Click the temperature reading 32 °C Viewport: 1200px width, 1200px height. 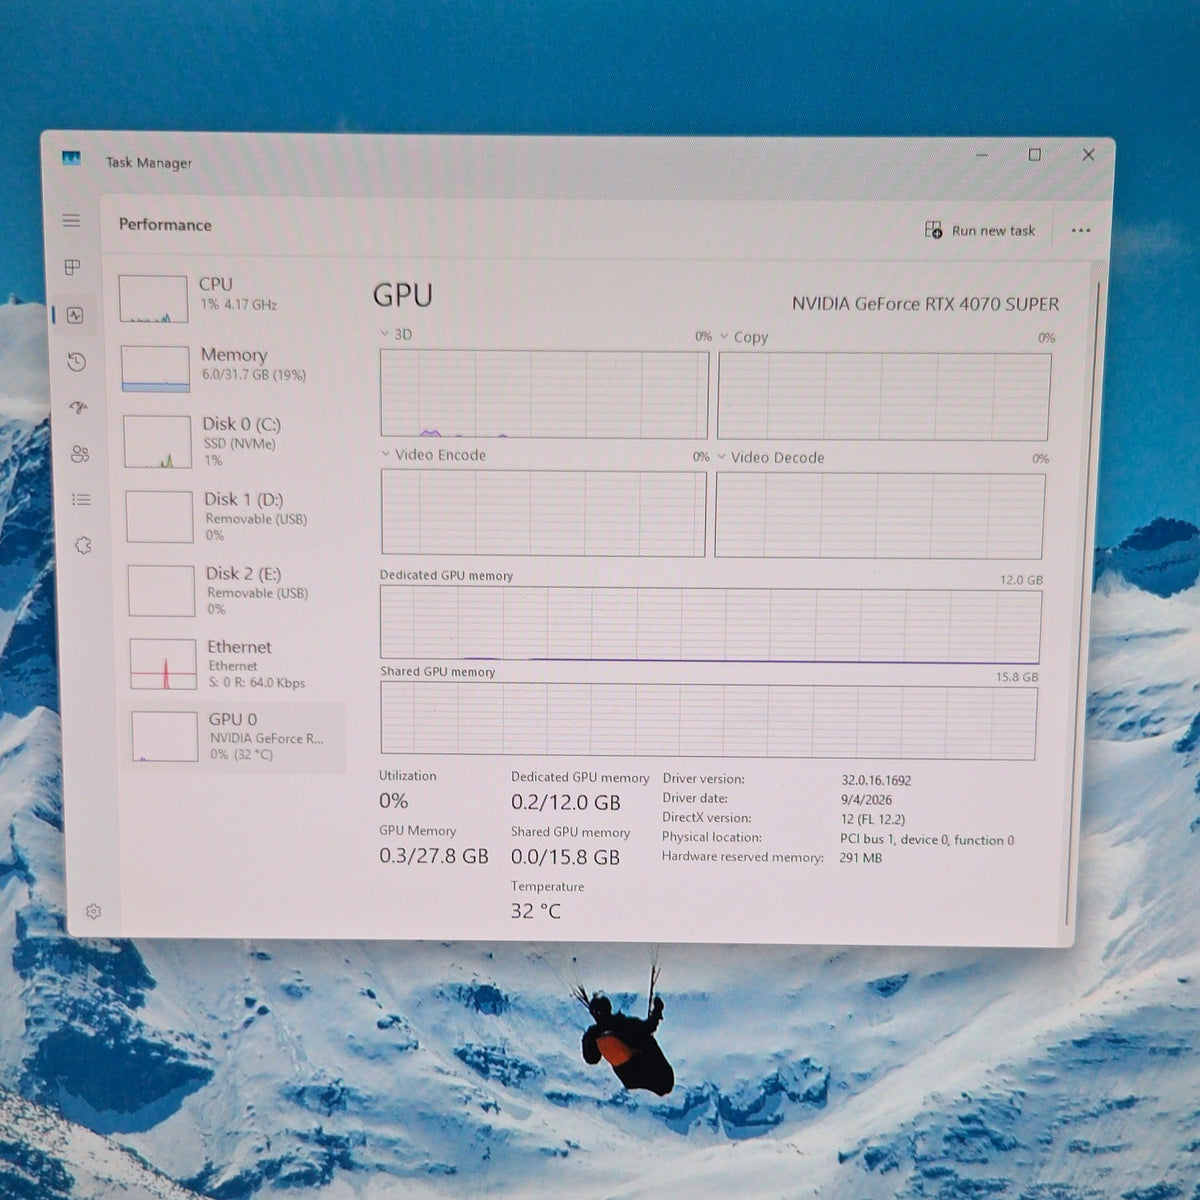coord(536,911)
